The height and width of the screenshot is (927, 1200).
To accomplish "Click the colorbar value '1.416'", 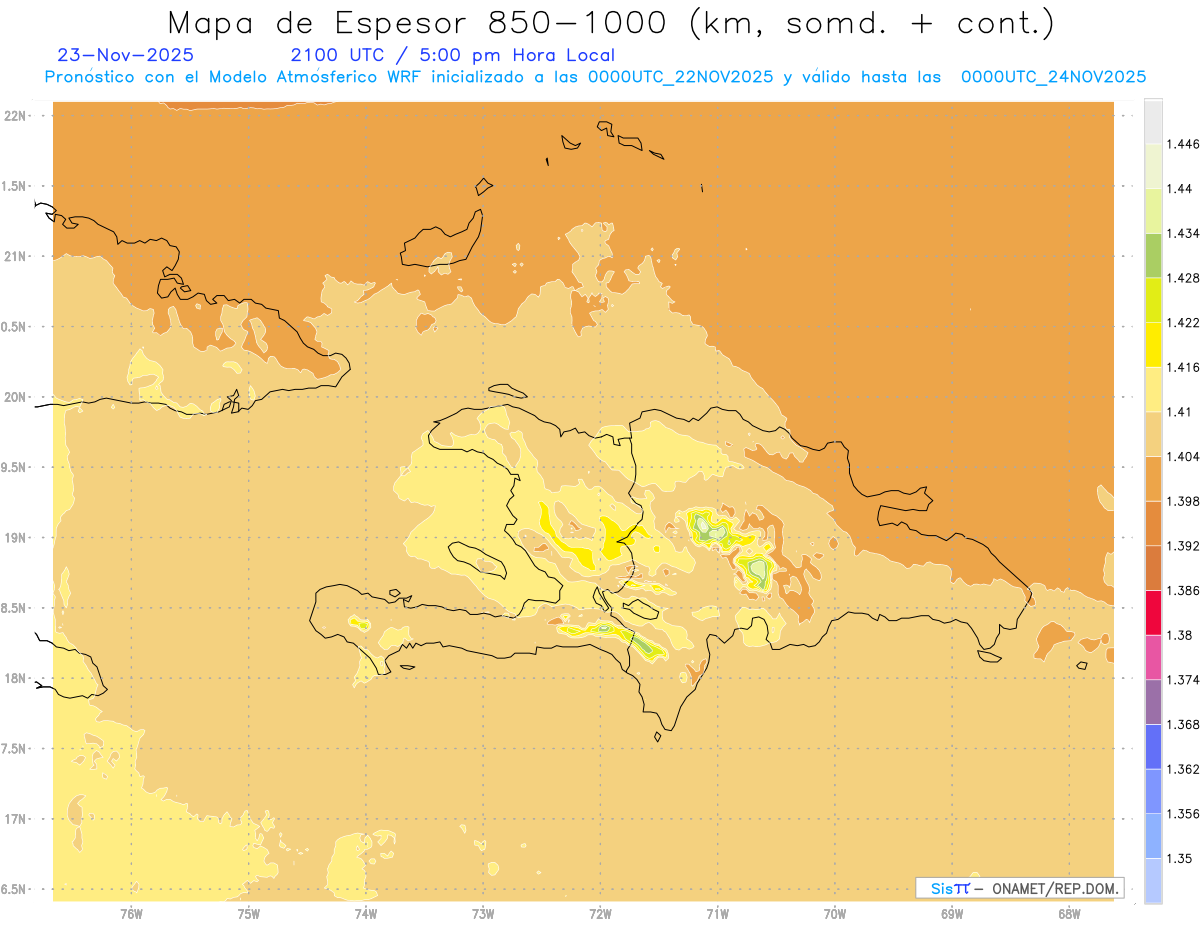I will point(1184,367).
